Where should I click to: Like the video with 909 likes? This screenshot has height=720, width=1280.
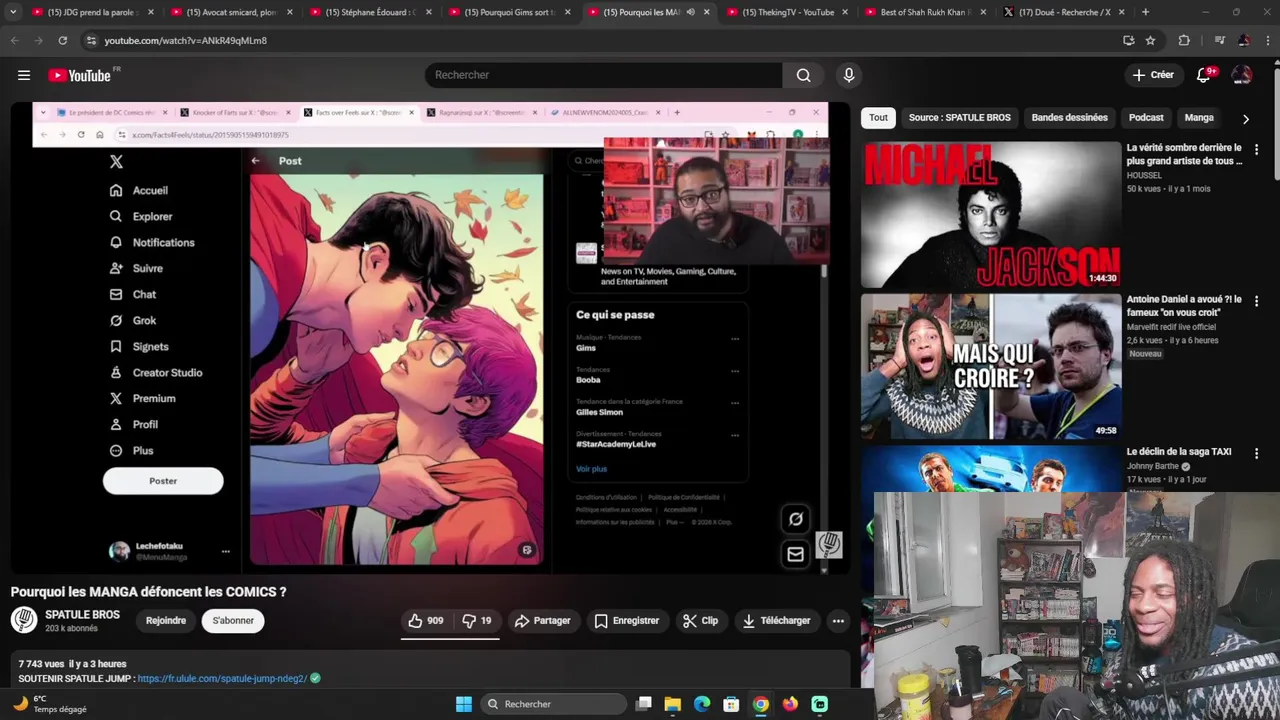(425, 621)
